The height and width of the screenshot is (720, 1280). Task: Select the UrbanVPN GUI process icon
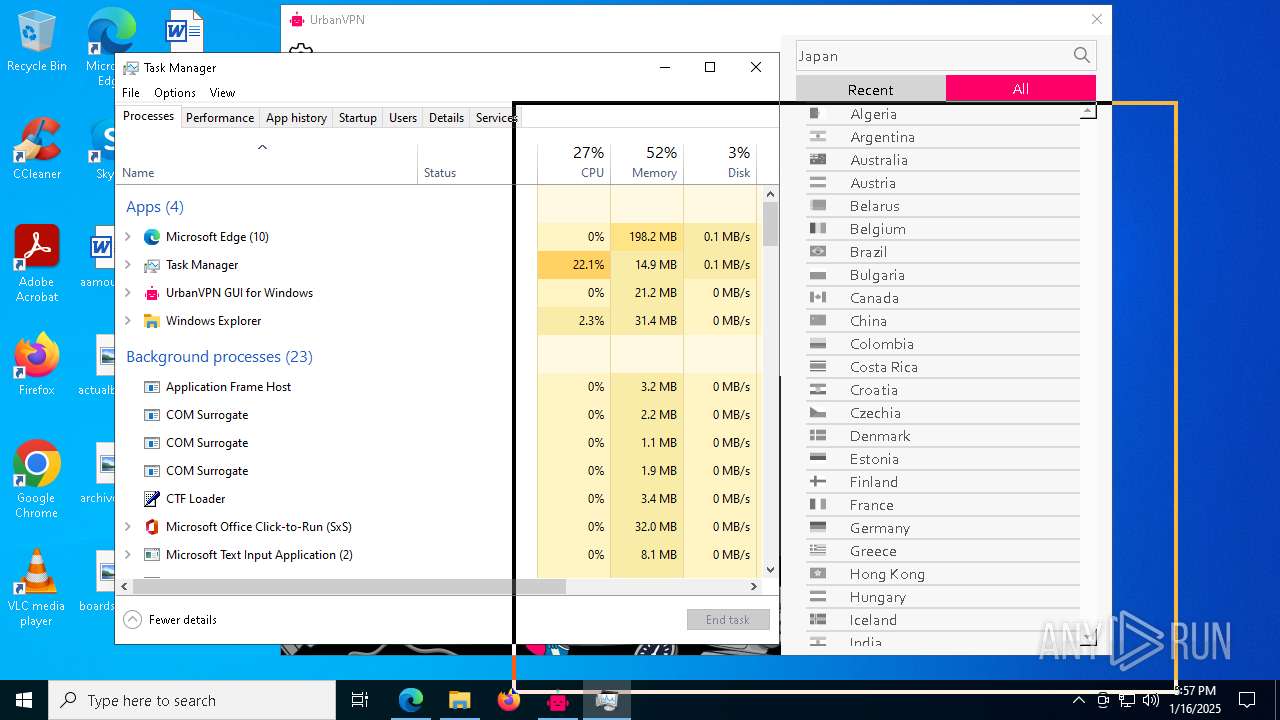(152, 293)
